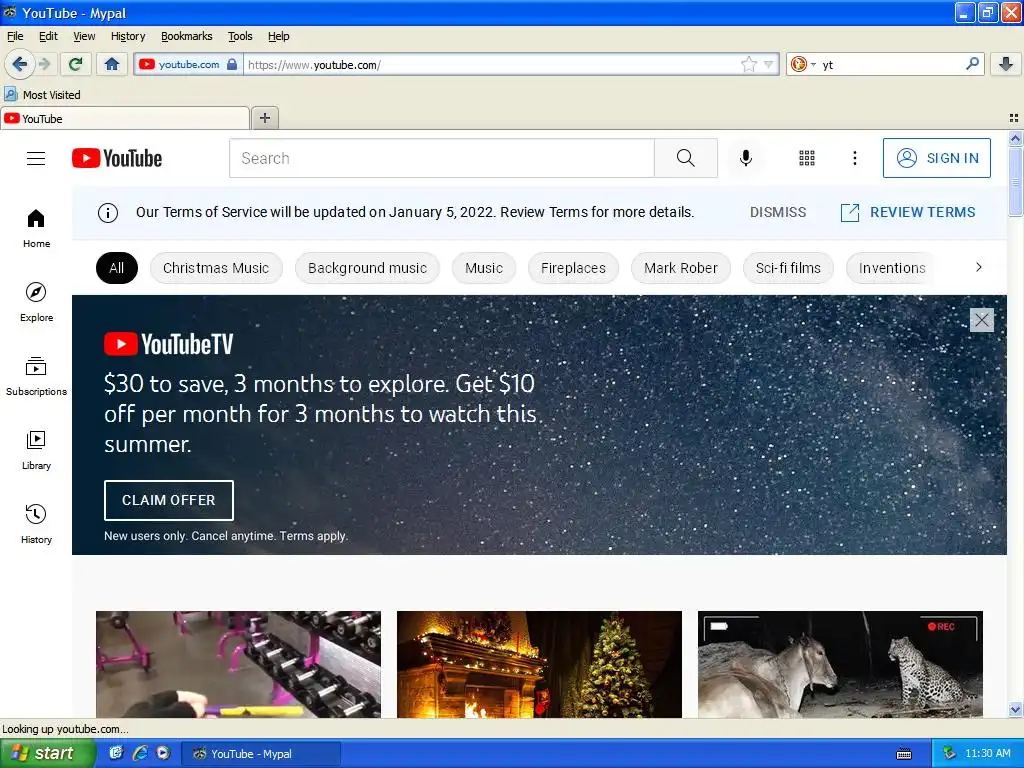Go back with browser back arrow

click(x=20, y=64)
